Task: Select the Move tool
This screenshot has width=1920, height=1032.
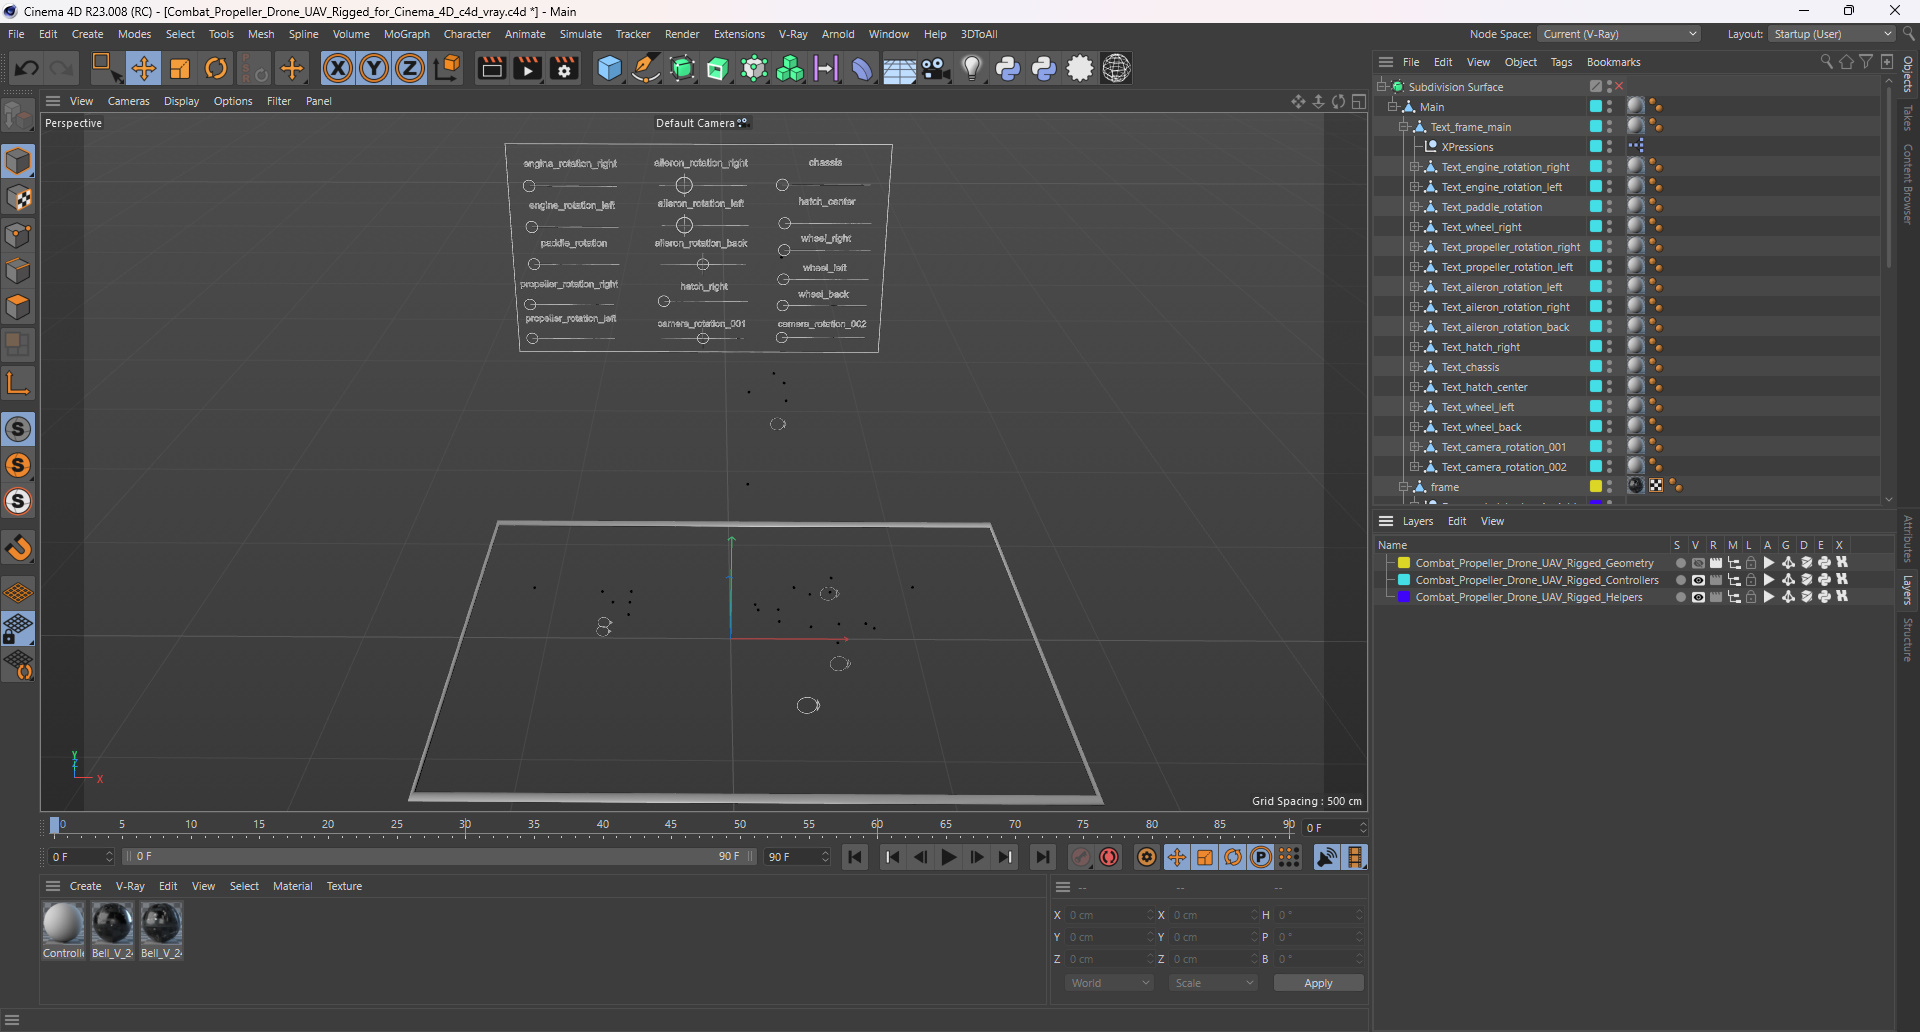Action: [x=144, y=68]
